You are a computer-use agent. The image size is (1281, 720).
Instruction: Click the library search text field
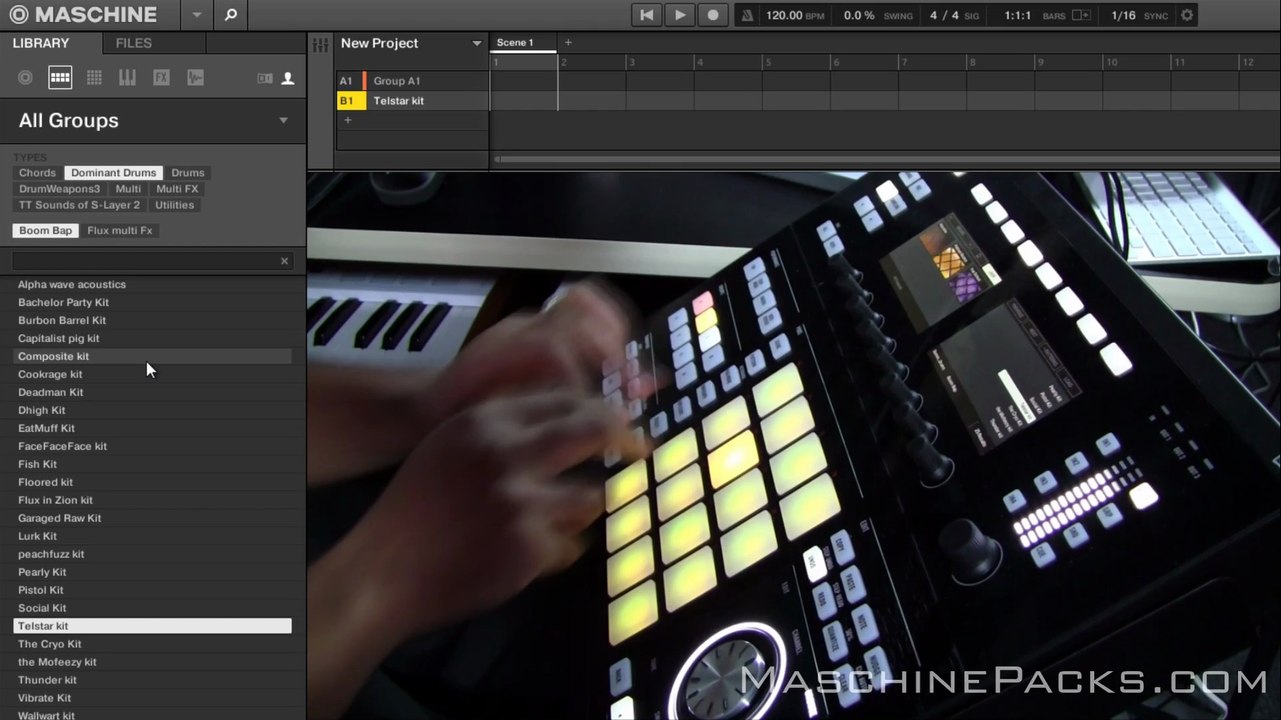pos(144,261)
